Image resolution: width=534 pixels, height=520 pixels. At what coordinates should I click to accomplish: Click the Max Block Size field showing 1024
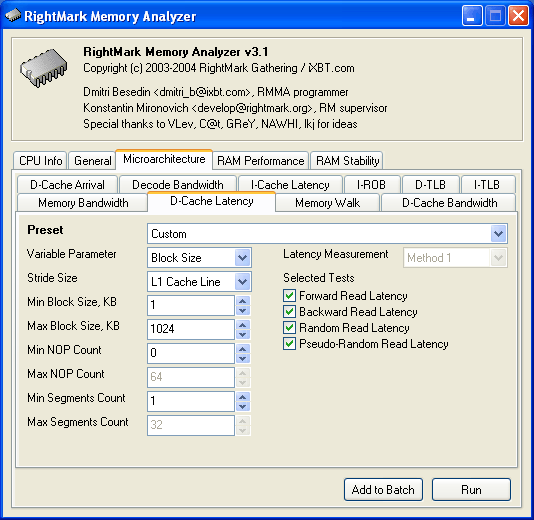coord(191,329)
